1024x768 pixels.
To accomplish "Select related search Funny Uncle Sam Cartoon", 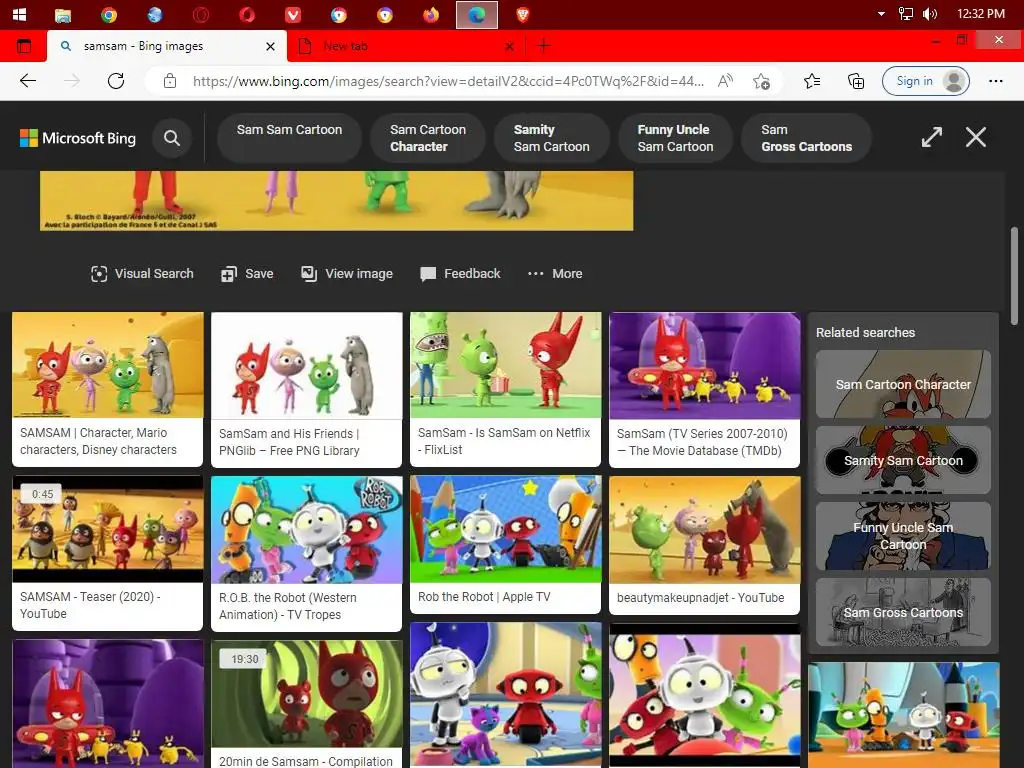I will 903,536.
